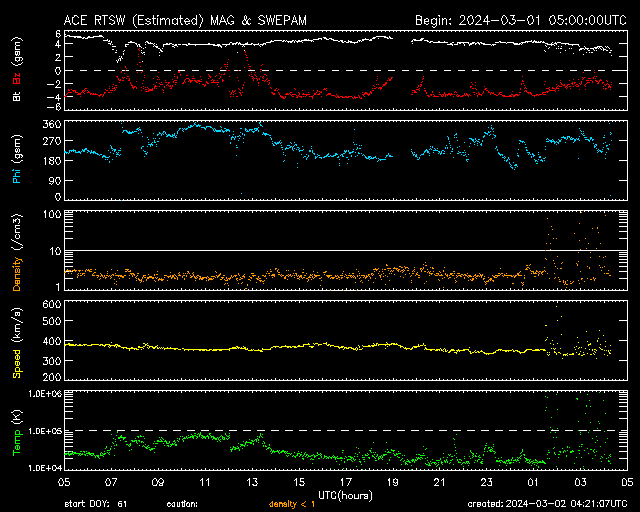Viewport: 640px width, 512px height.
Task: Click the Begin 2024-03-01 timestamp text
Action: (x=520, y=20)
